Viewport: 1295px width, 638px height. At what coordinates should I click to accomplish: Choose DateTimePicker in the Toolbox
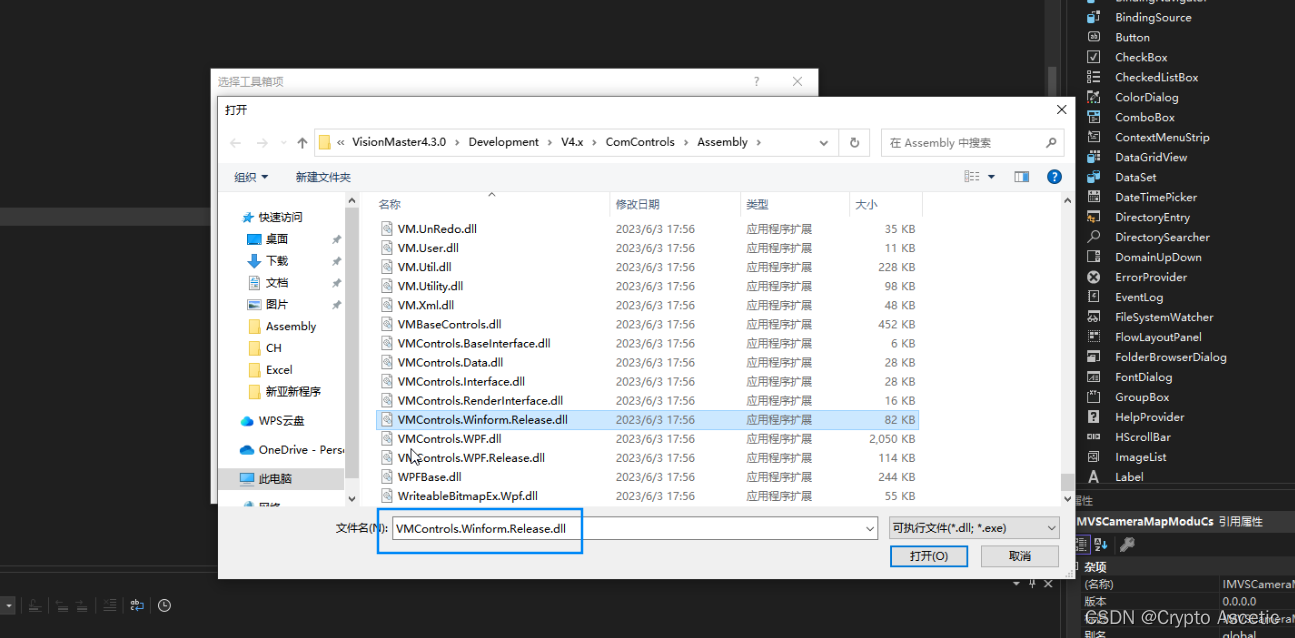click(1155, 197)
